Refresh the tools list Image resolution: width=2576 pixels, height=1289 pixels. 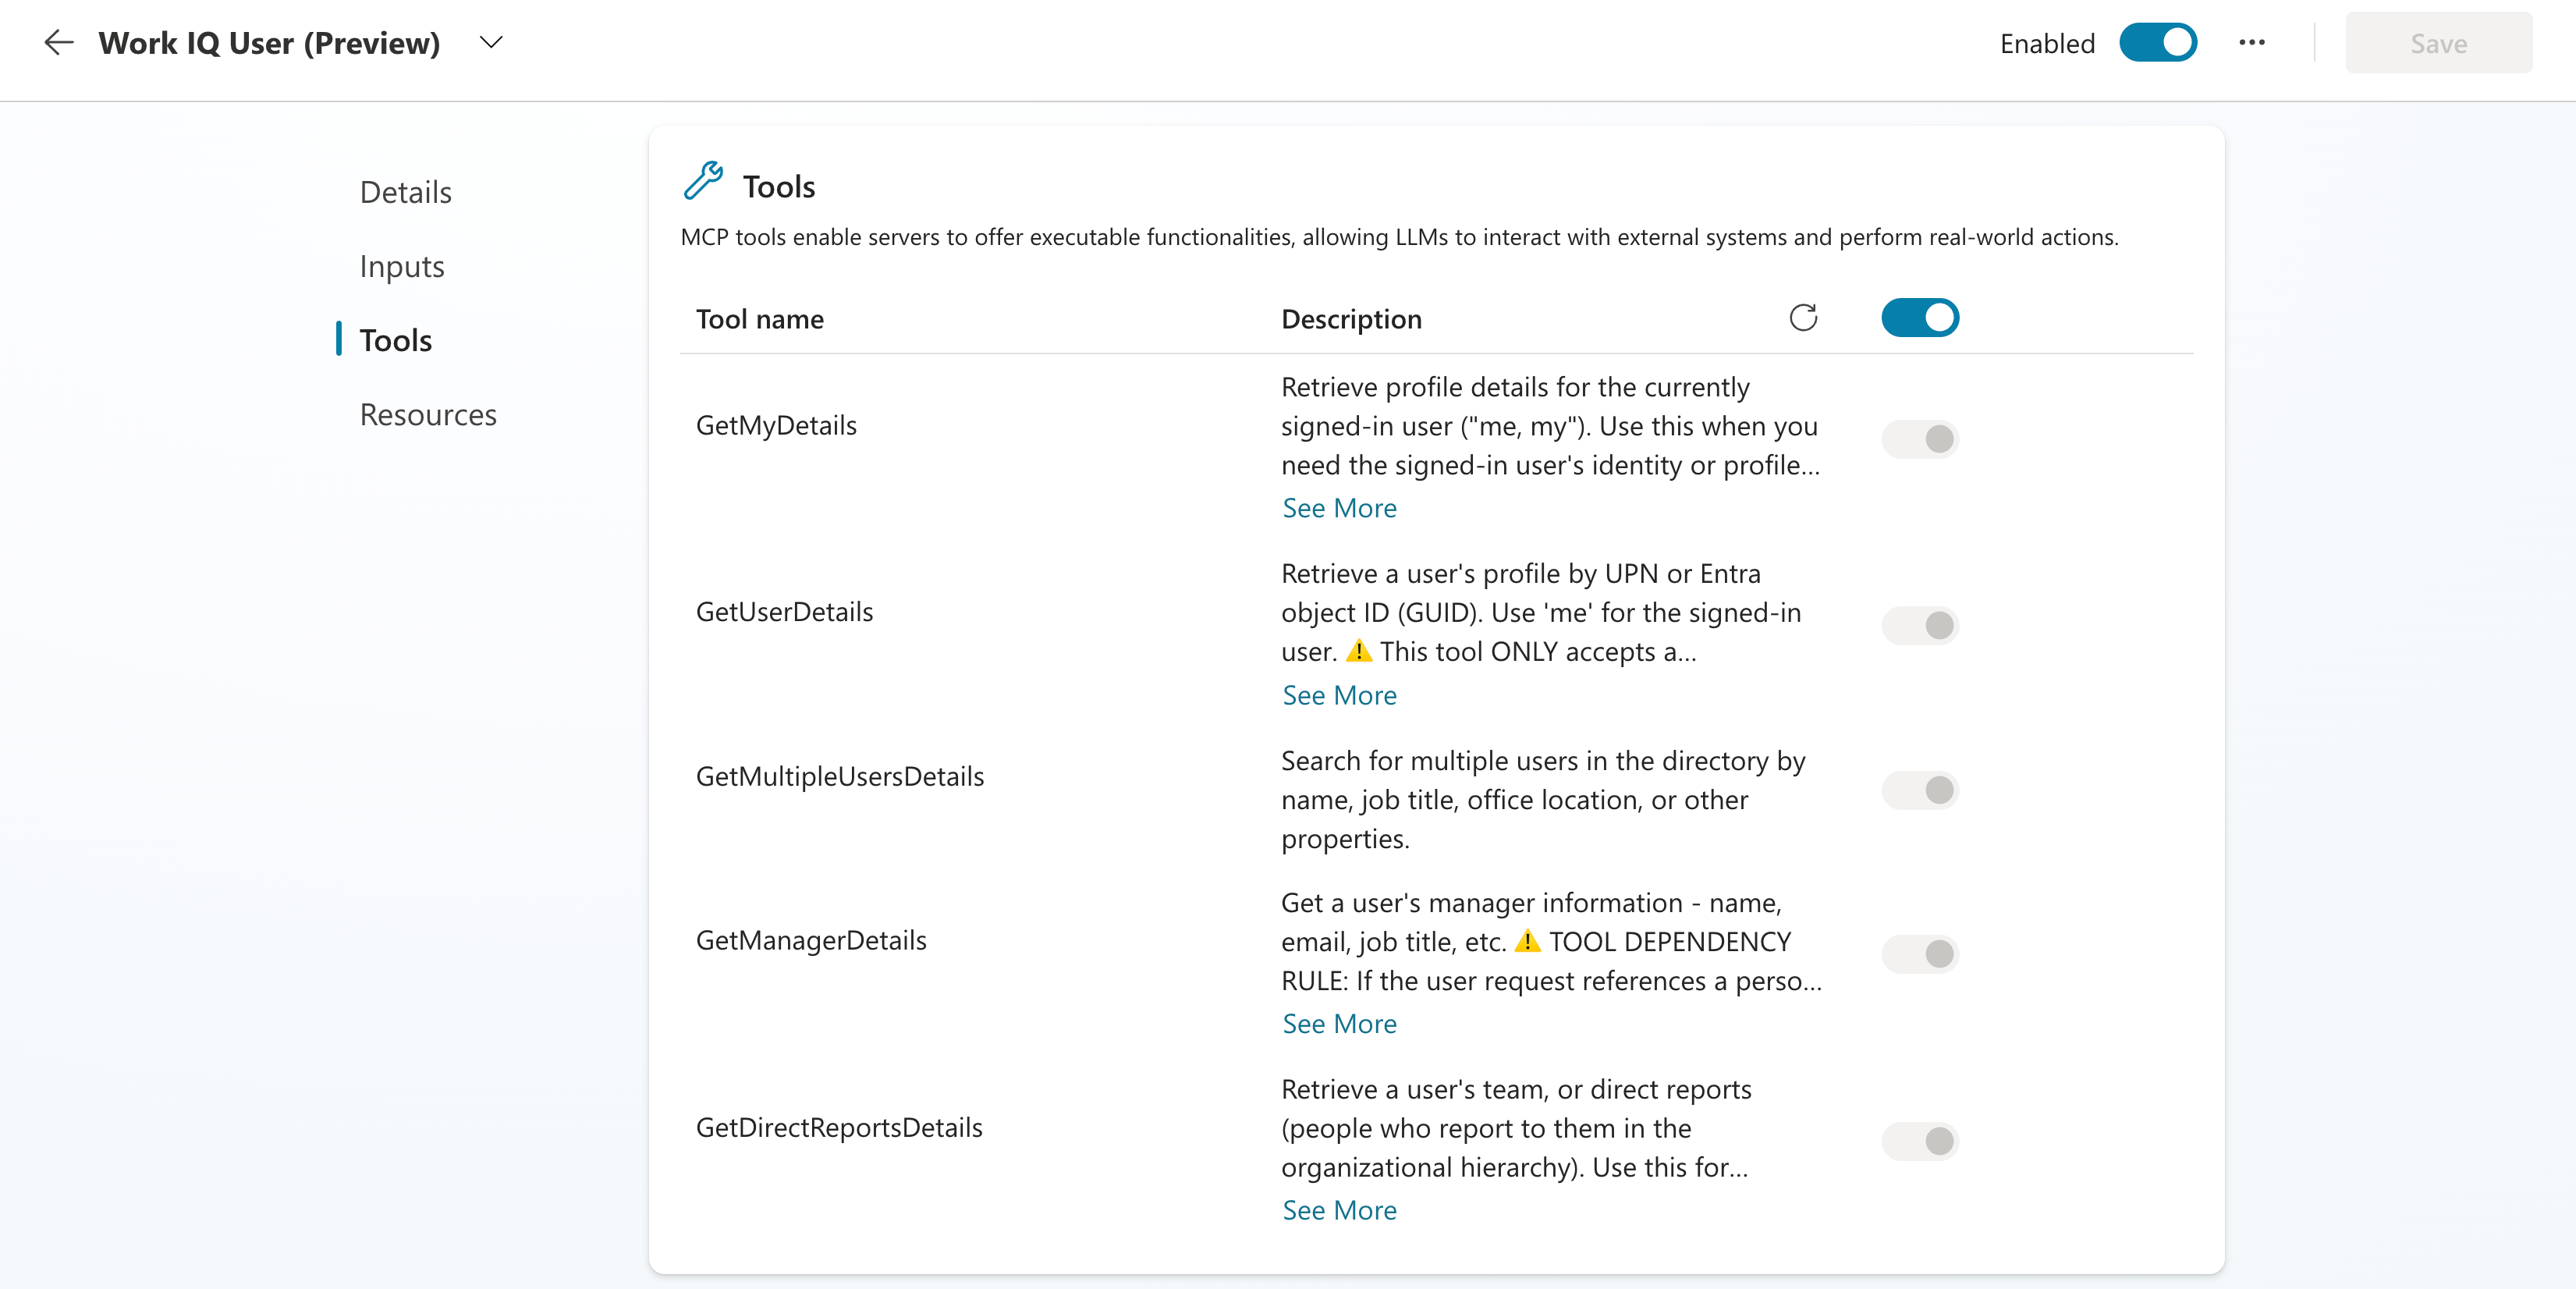(1803, 318)
